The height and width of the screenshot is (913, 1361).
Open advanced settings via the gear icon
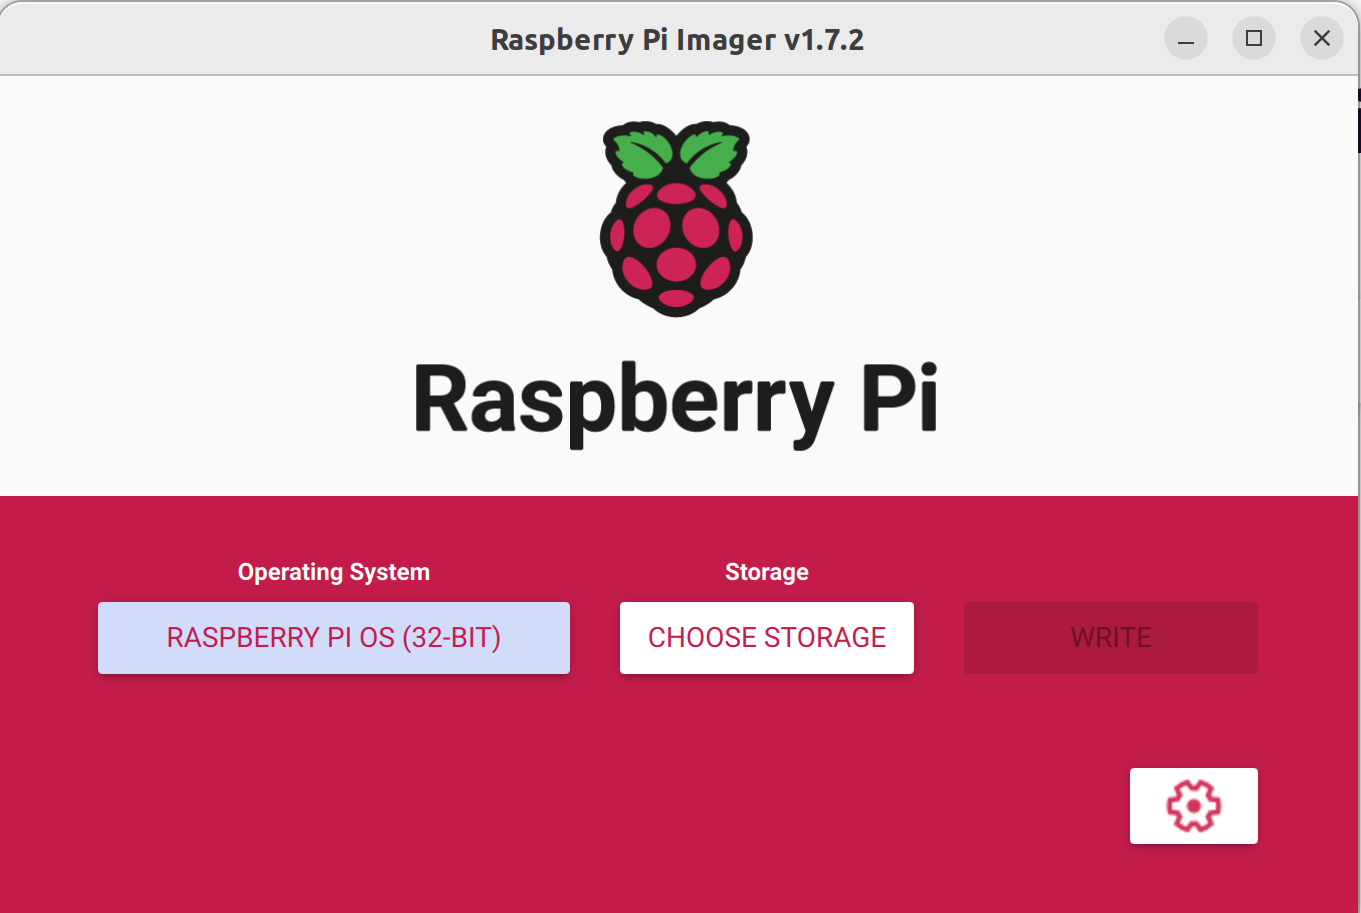pyautogui.click(x=1193, y=805)
